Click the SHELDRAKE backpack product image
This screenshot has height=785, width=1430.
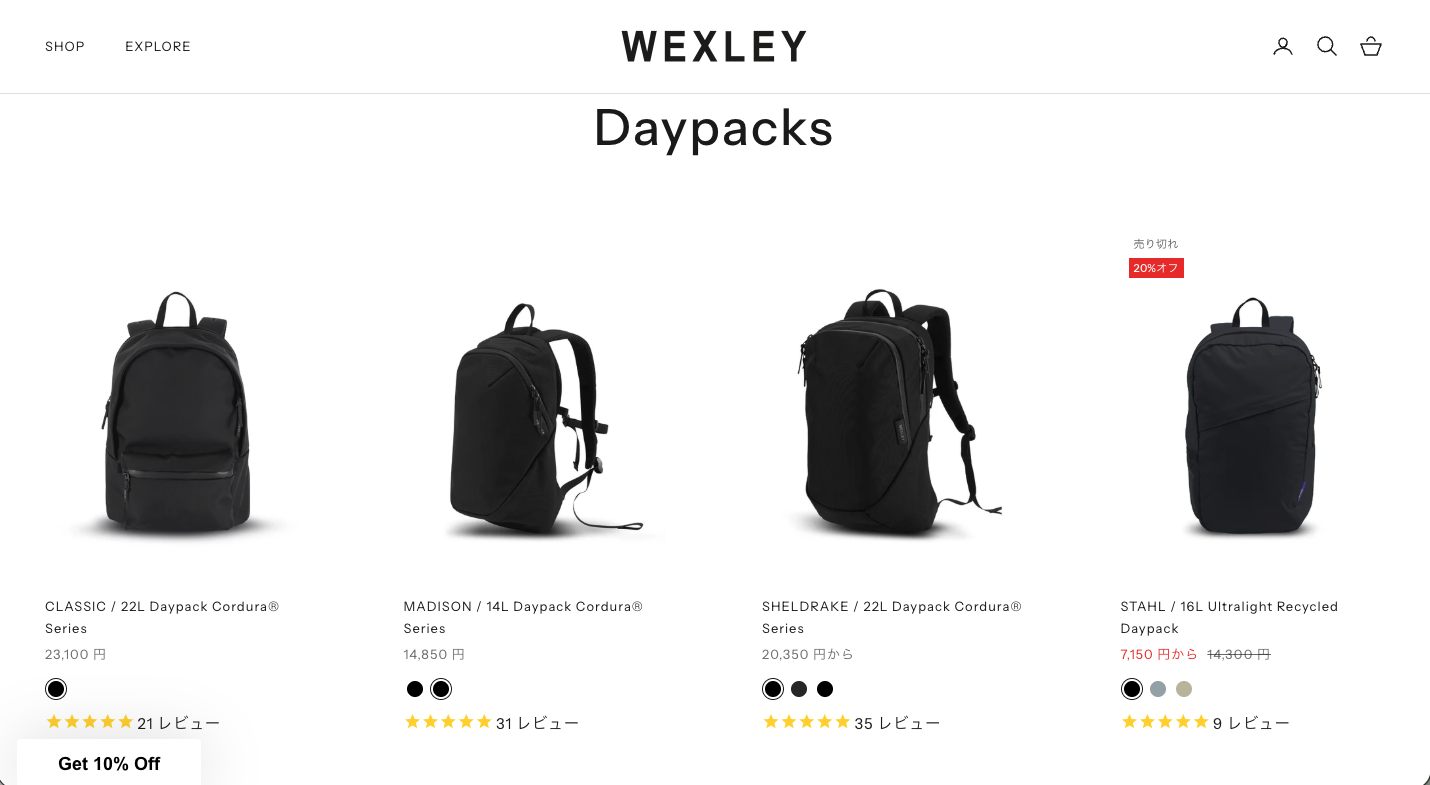tap(892, 413)
